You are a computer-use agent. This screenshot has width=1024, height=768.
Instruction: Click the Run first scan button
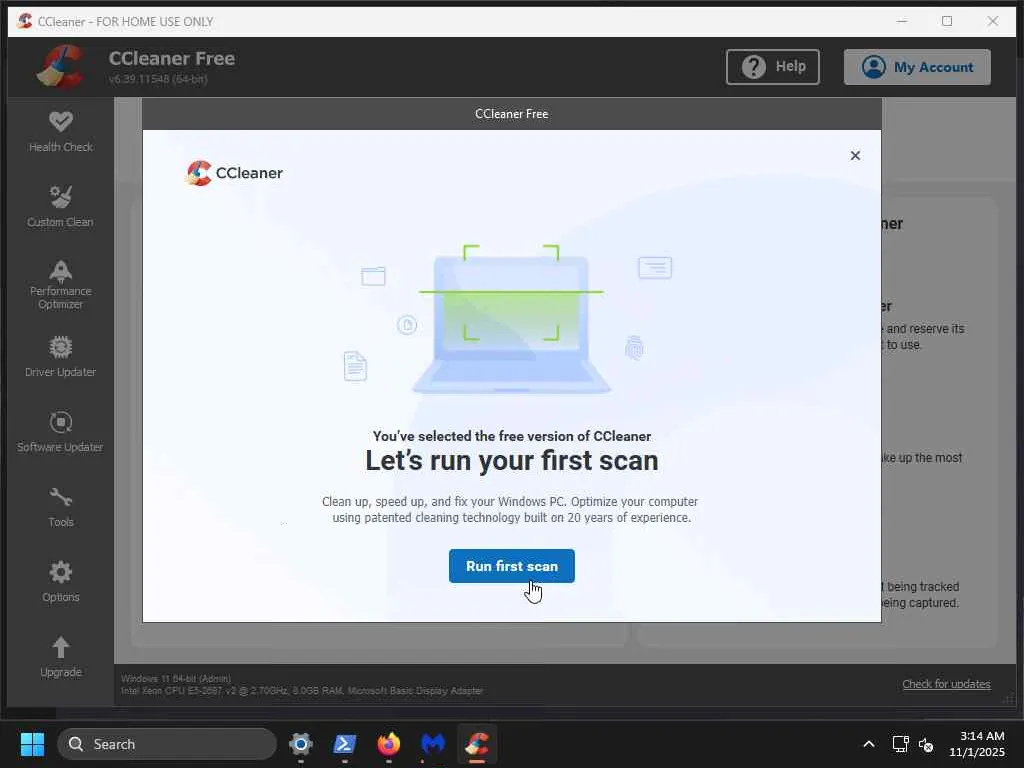click(511, 566)
